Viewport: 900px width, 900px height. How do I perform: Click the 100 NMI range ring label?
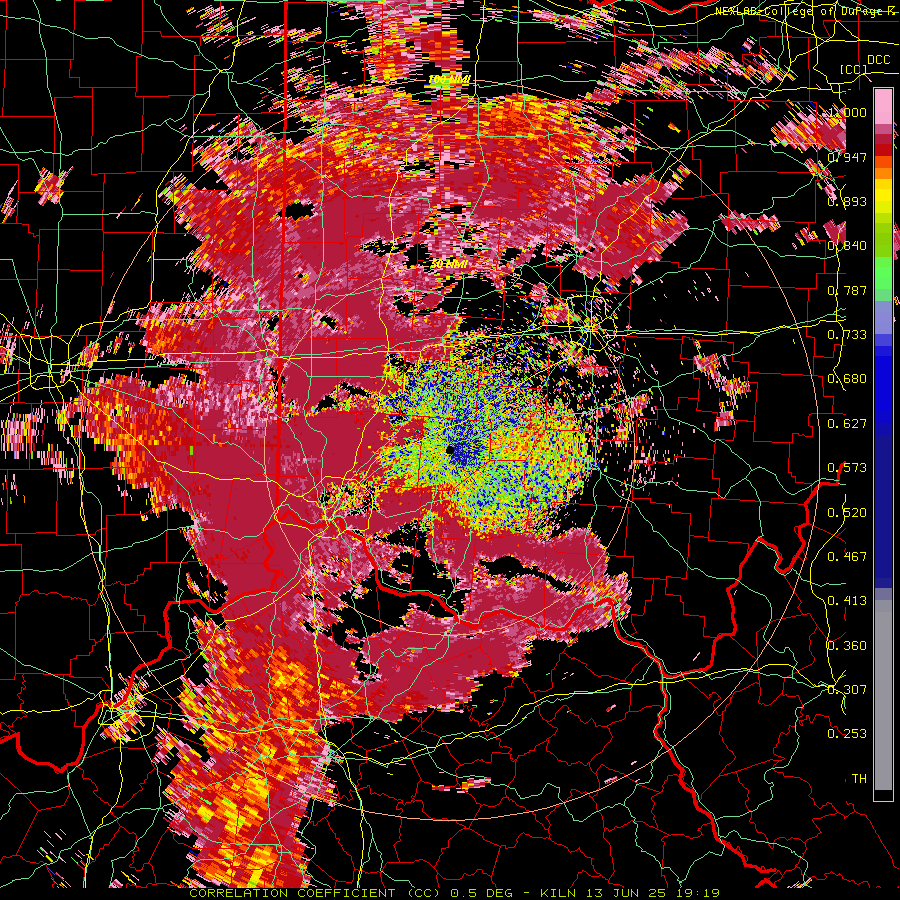coord(449,79)
